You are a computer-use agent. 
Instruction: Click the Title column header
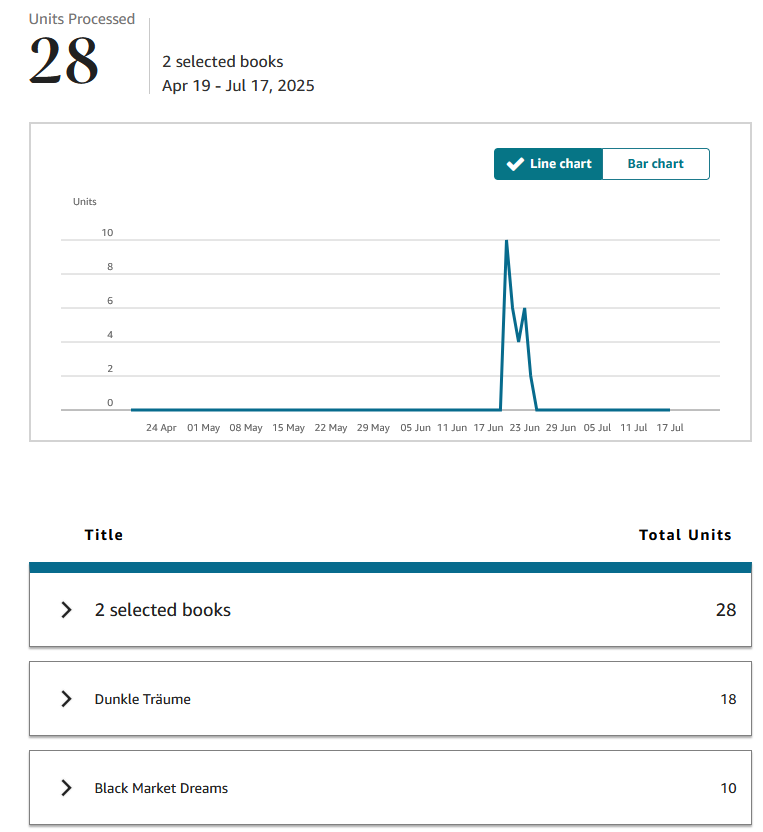click(103, 535)
